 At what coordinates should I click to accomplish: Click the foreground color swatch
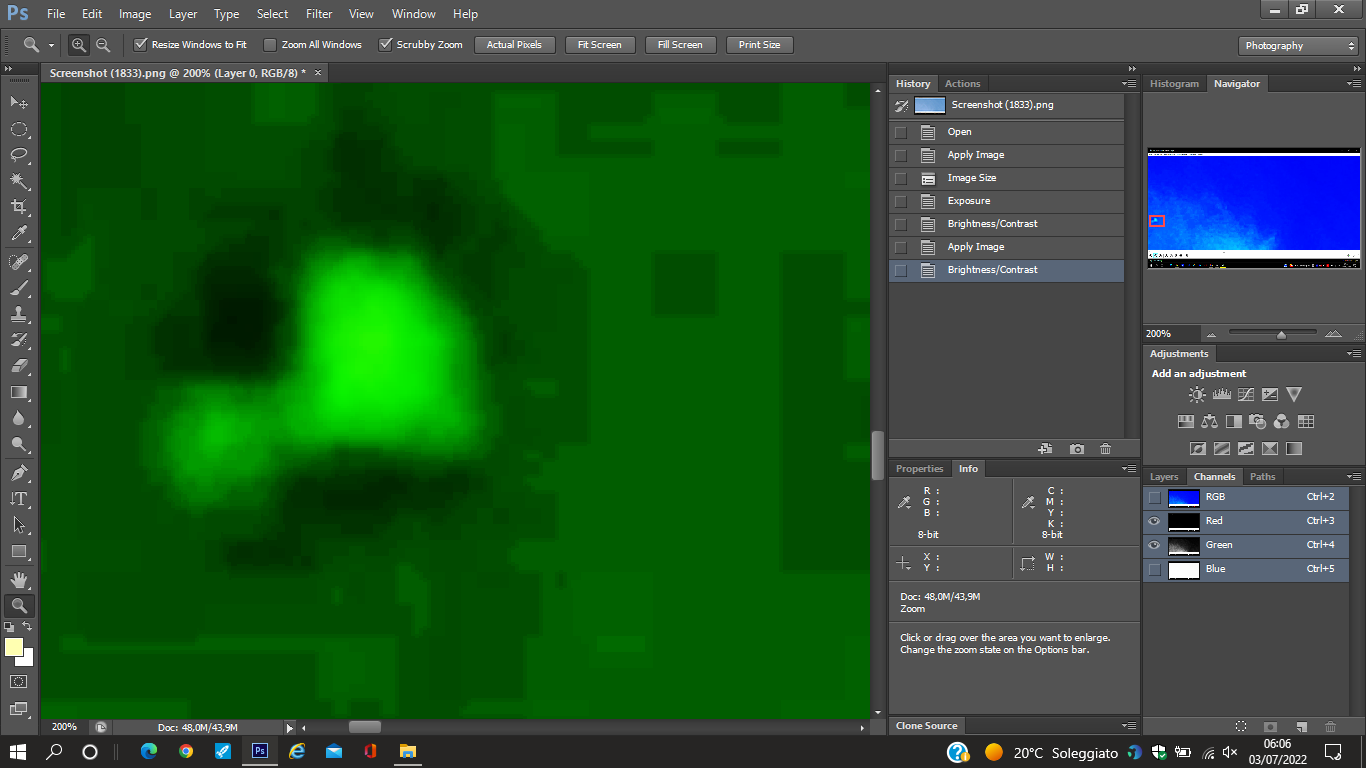14,647
